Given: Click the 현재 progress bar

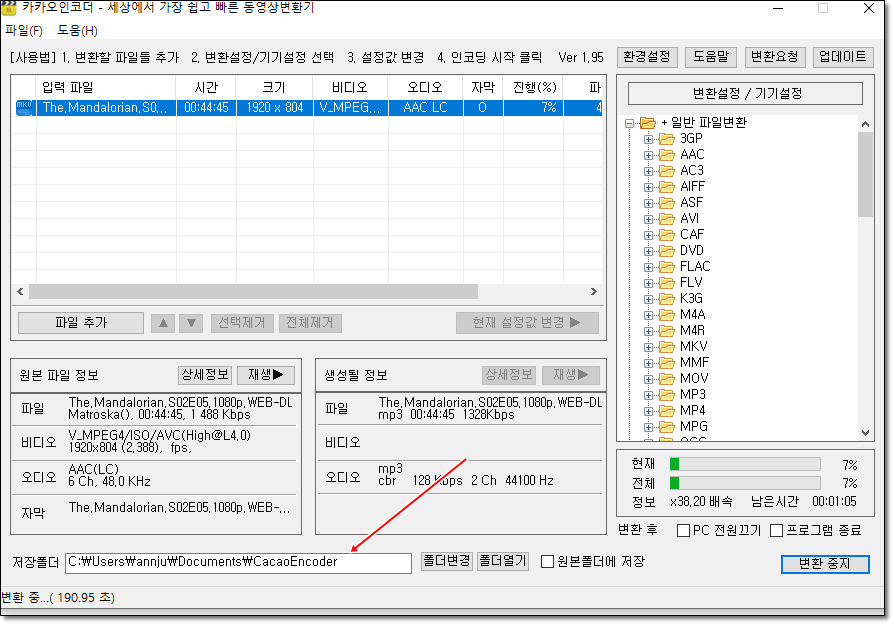Looking at the screenshot, I should tap(745, 465).
